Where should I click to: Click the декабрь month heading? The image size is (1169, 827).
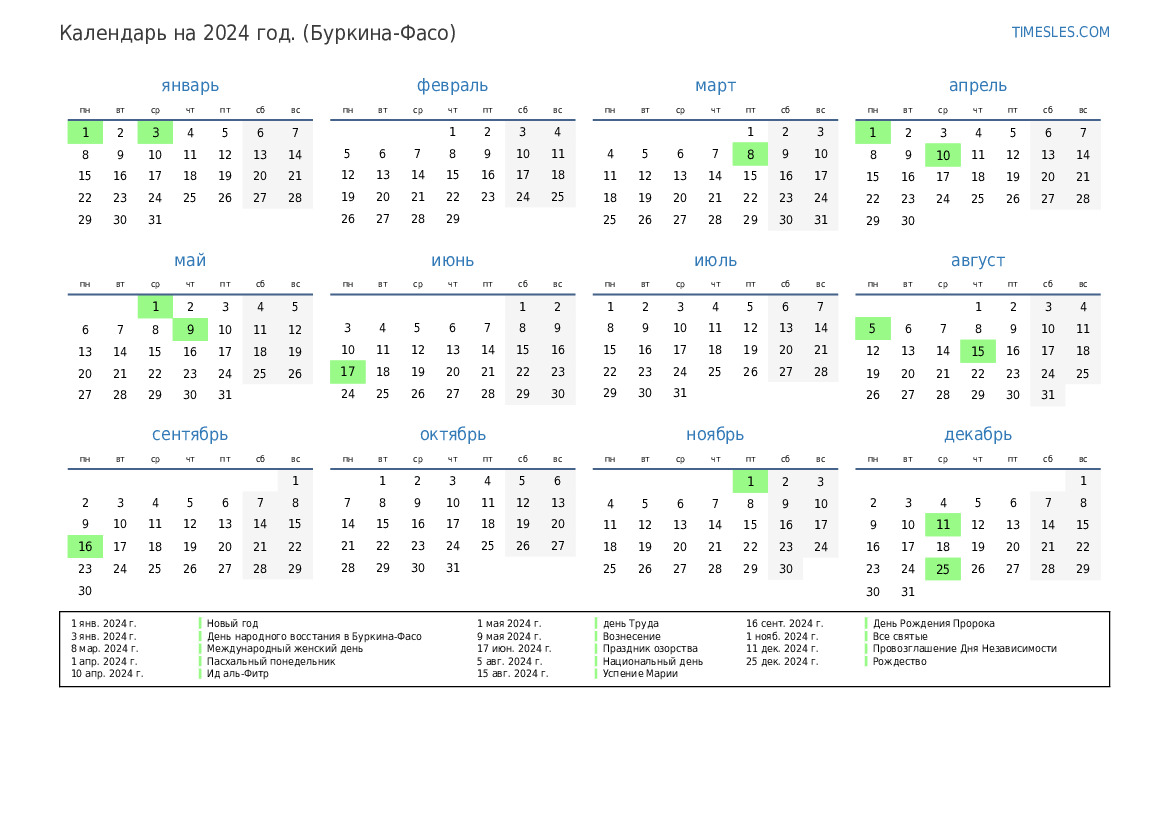tap(977, 434)
